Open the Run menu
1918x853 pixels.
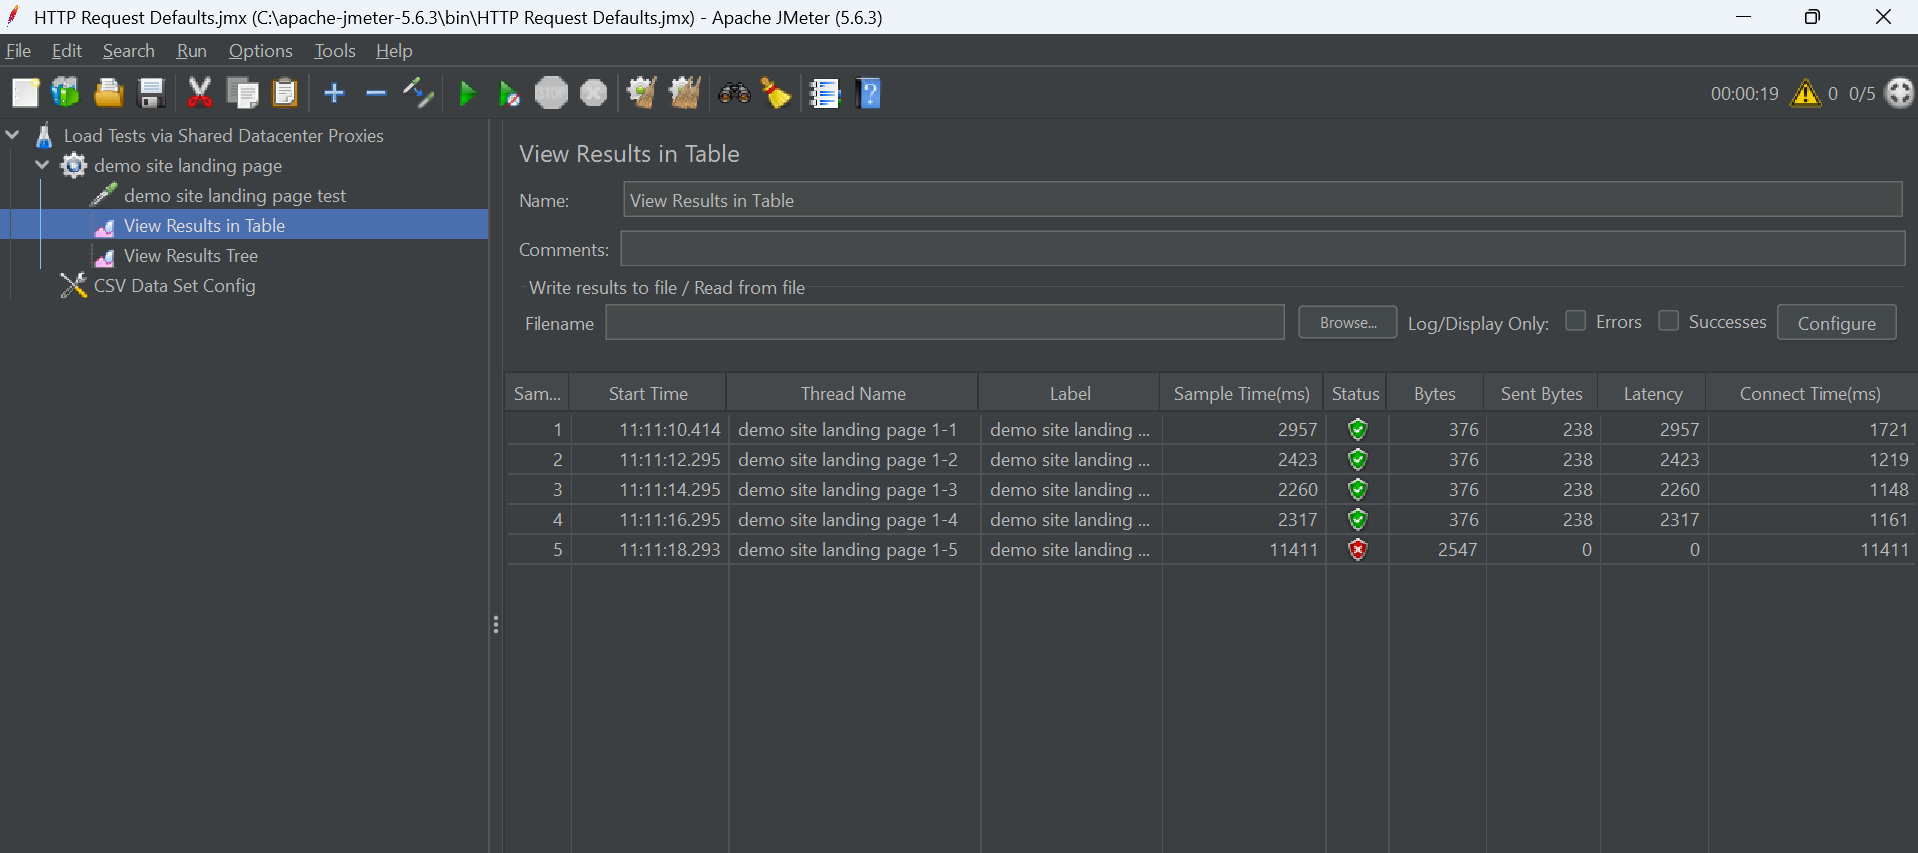tap(191, 51)
